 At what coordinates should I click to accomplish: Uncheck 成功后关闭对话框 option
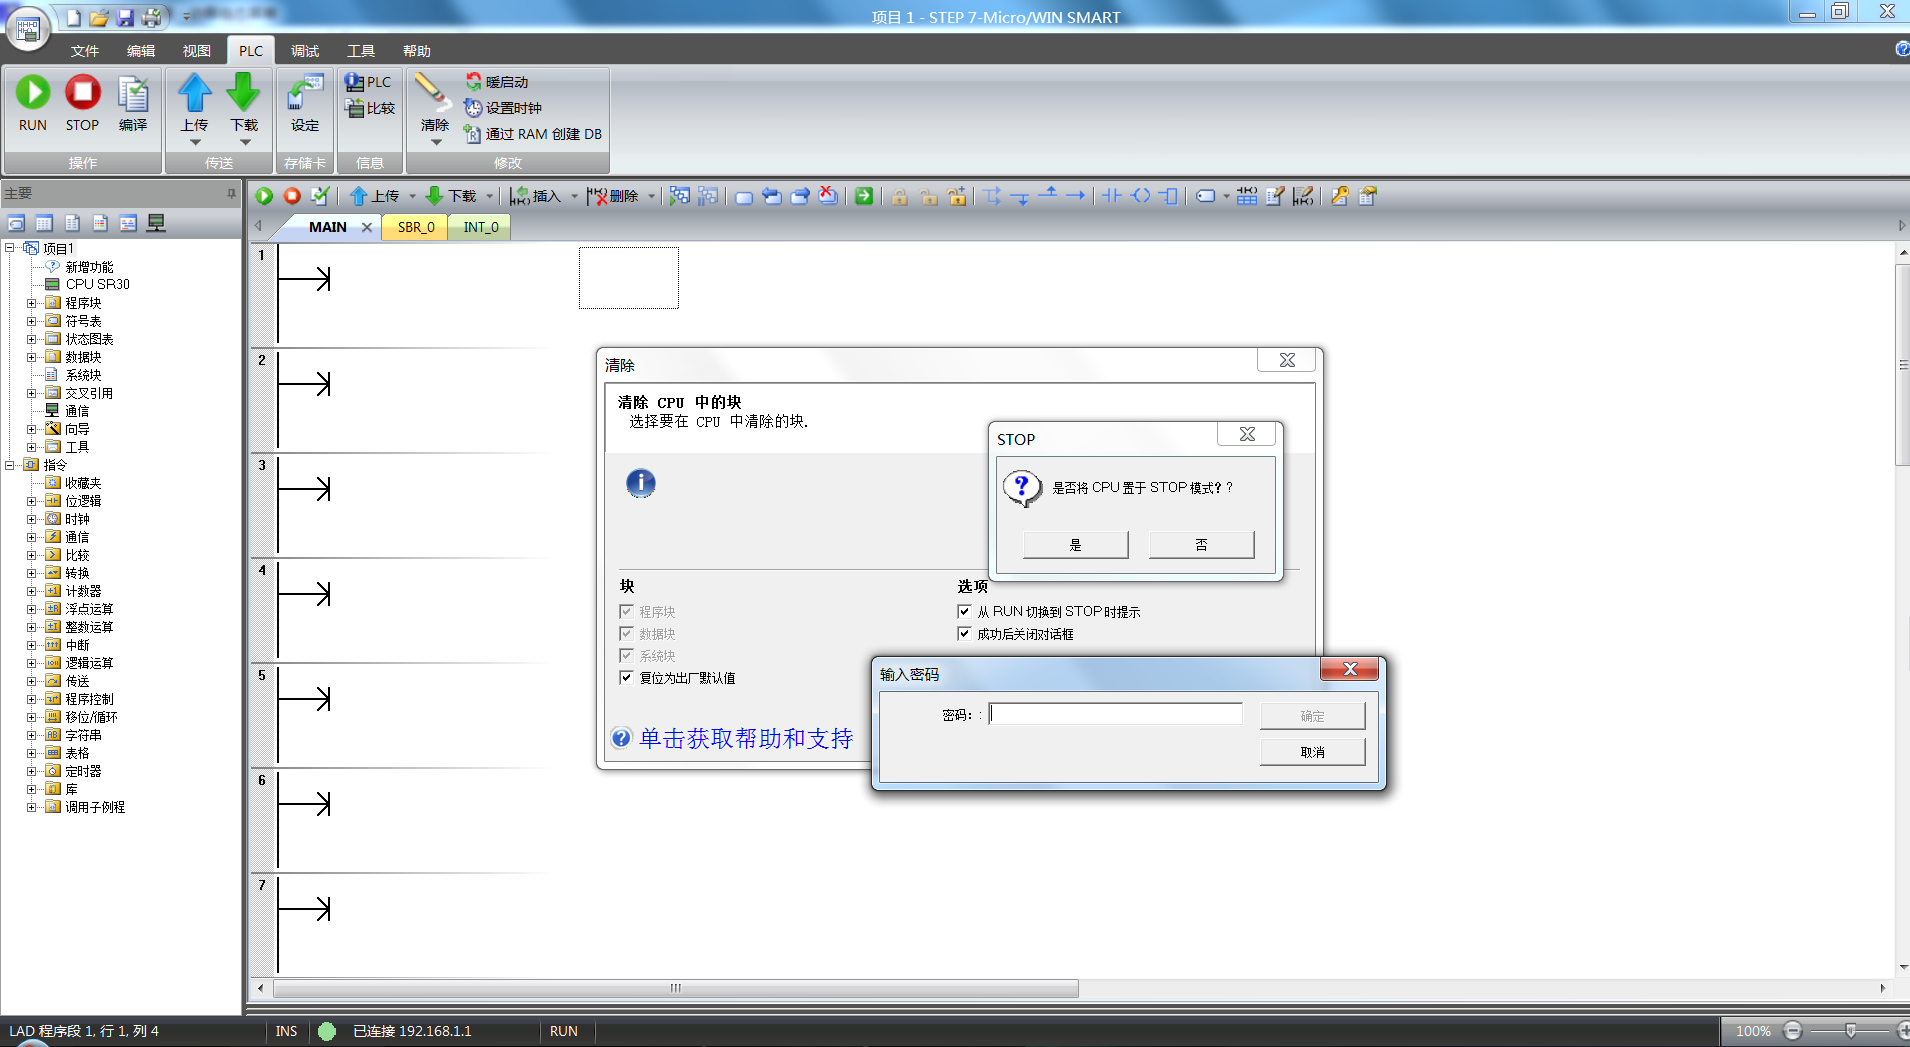pyautogui.click(x=964, y=633)
